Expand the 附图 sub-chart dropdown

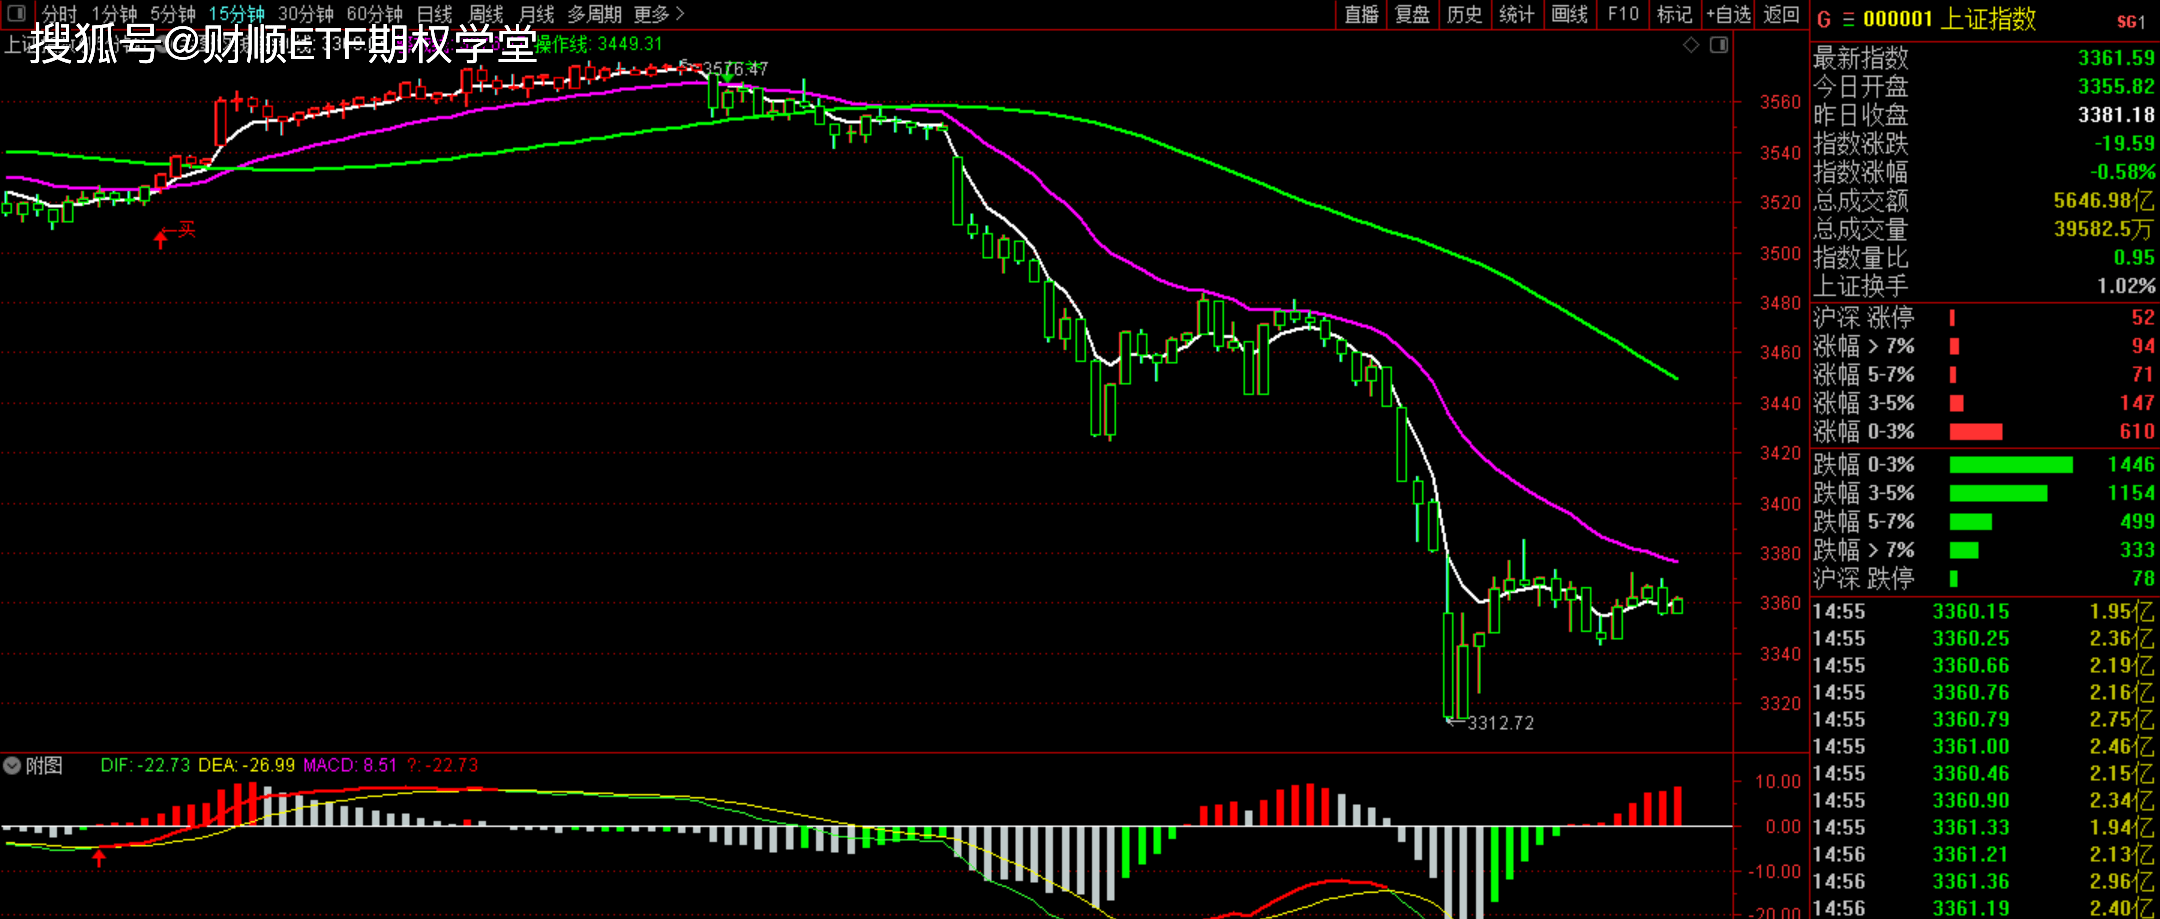click(12, 766)
